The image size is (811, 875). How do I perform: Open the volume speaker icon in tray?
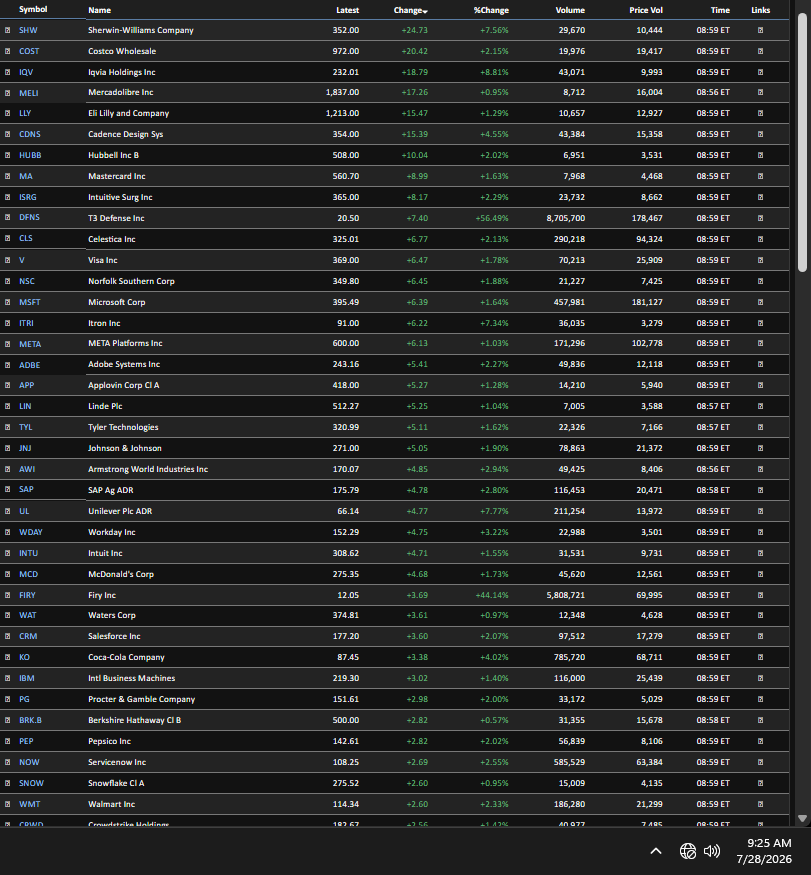pyautogui.click(x=712, y=851)
